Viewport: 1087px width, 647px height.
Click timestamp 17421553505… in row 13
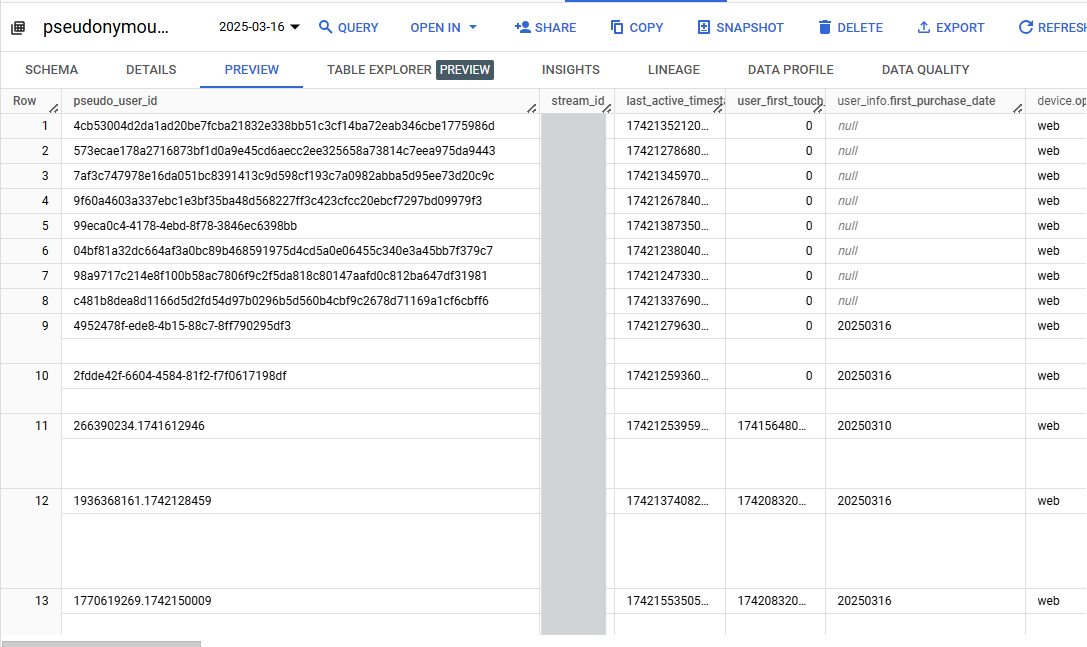click(668, 601)
